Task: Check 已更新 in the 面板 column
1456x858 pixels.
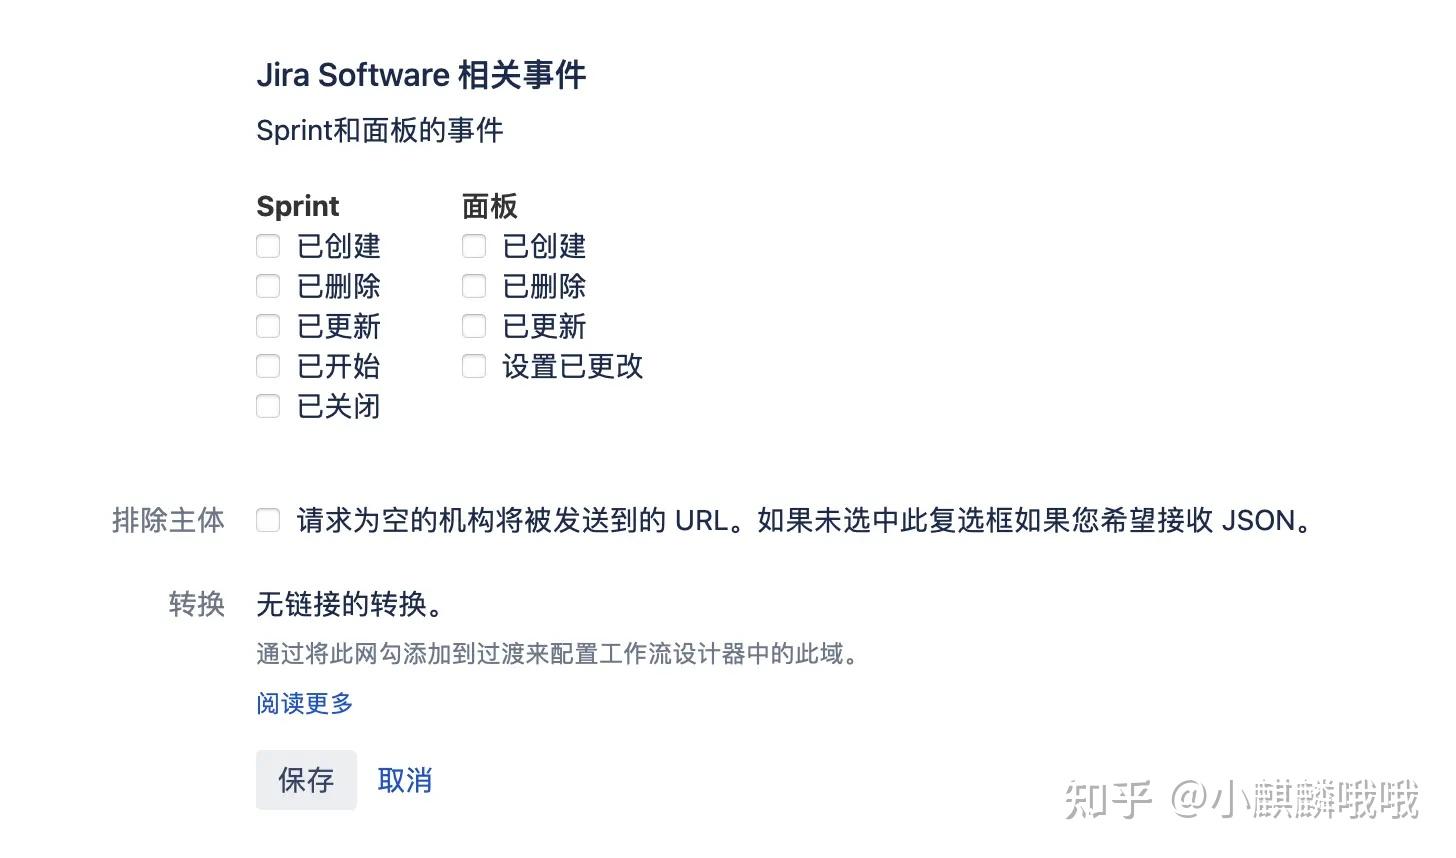Action: pos(473,326)
